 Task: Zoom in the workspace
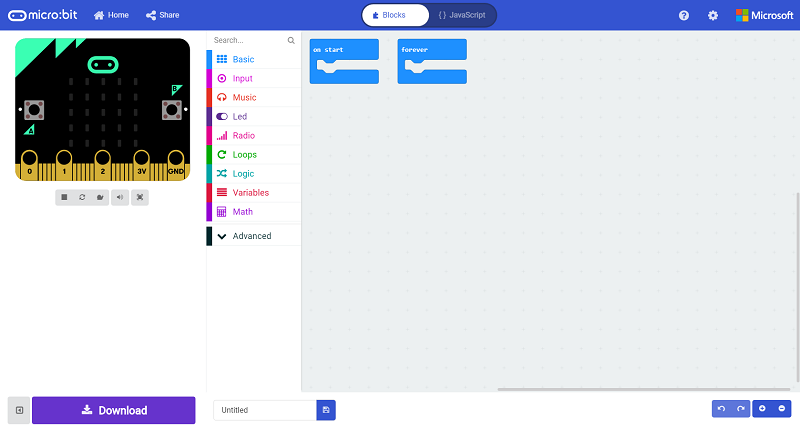[x=762, y=409]
